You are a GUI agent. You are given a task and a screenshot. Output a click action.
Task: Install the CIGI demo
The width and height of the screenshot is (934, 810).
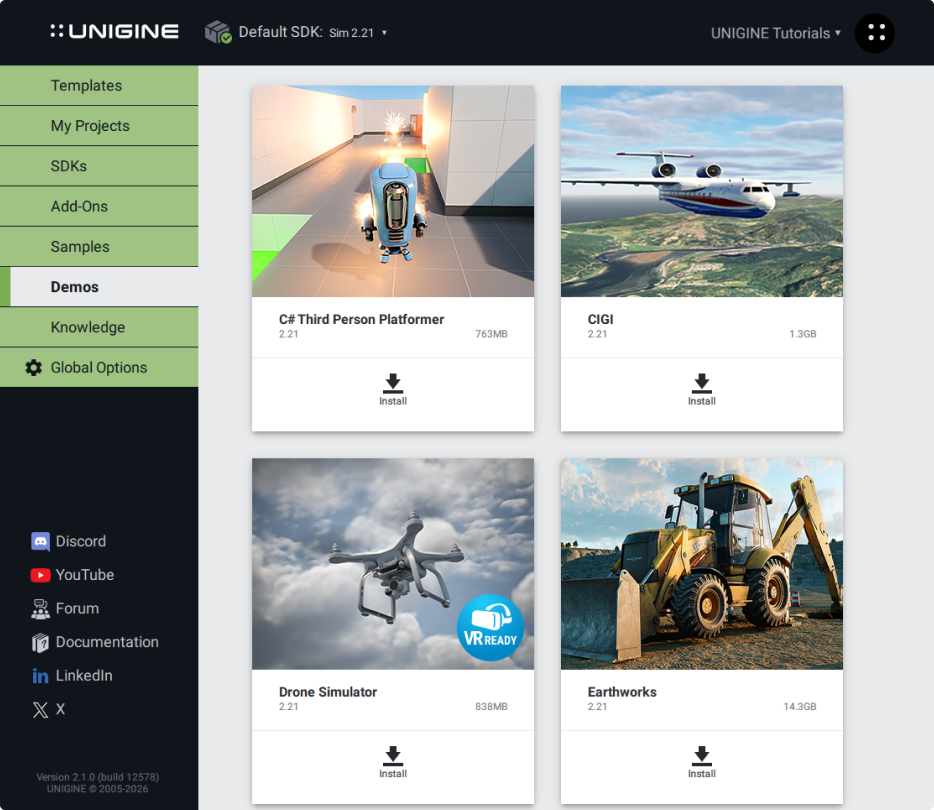tap(702, 390)
